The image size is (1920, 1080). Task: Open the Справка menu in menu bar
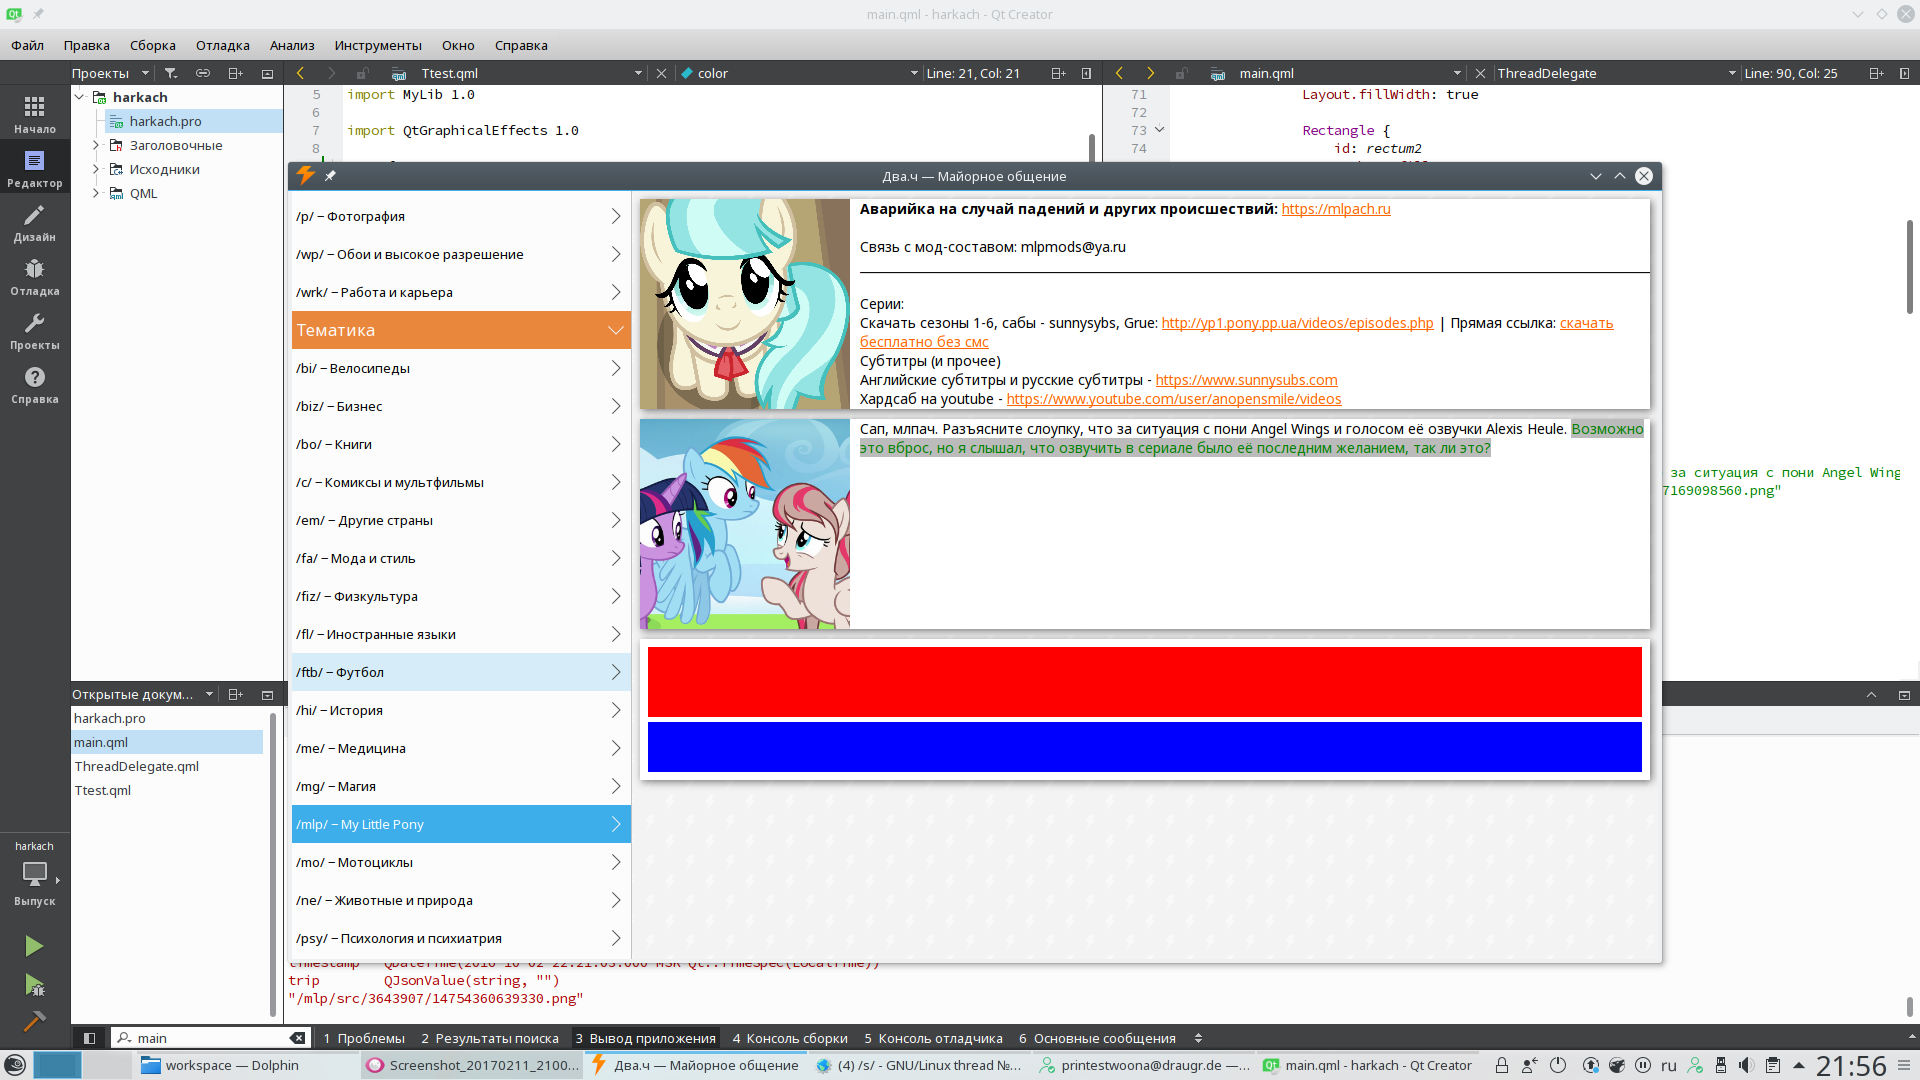click(521, 45)
